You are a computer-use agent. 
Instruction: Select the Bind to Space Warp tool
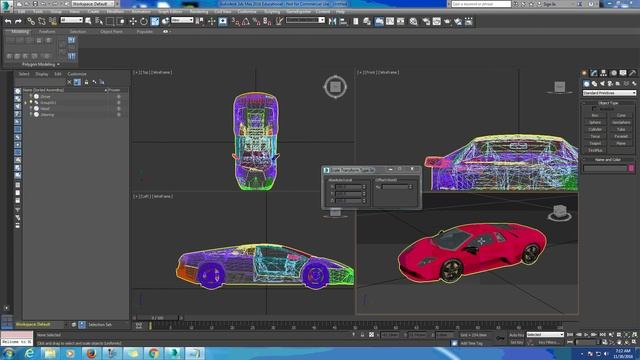53,21
